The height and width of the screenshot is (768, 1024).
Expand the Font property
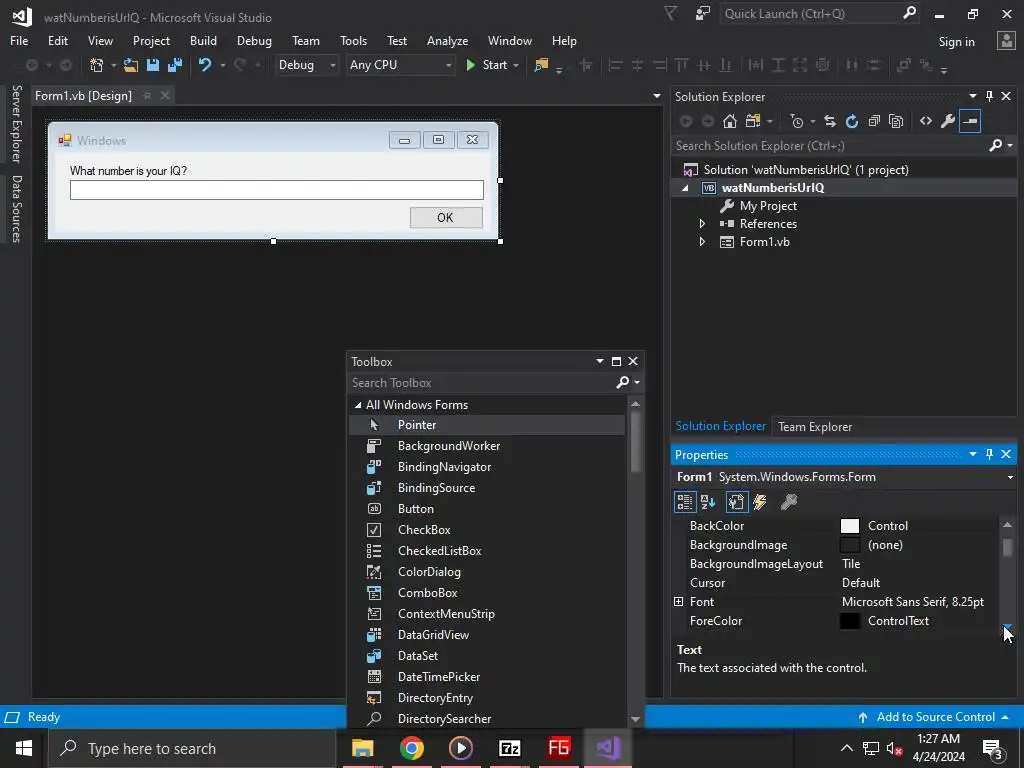(679, 601)
